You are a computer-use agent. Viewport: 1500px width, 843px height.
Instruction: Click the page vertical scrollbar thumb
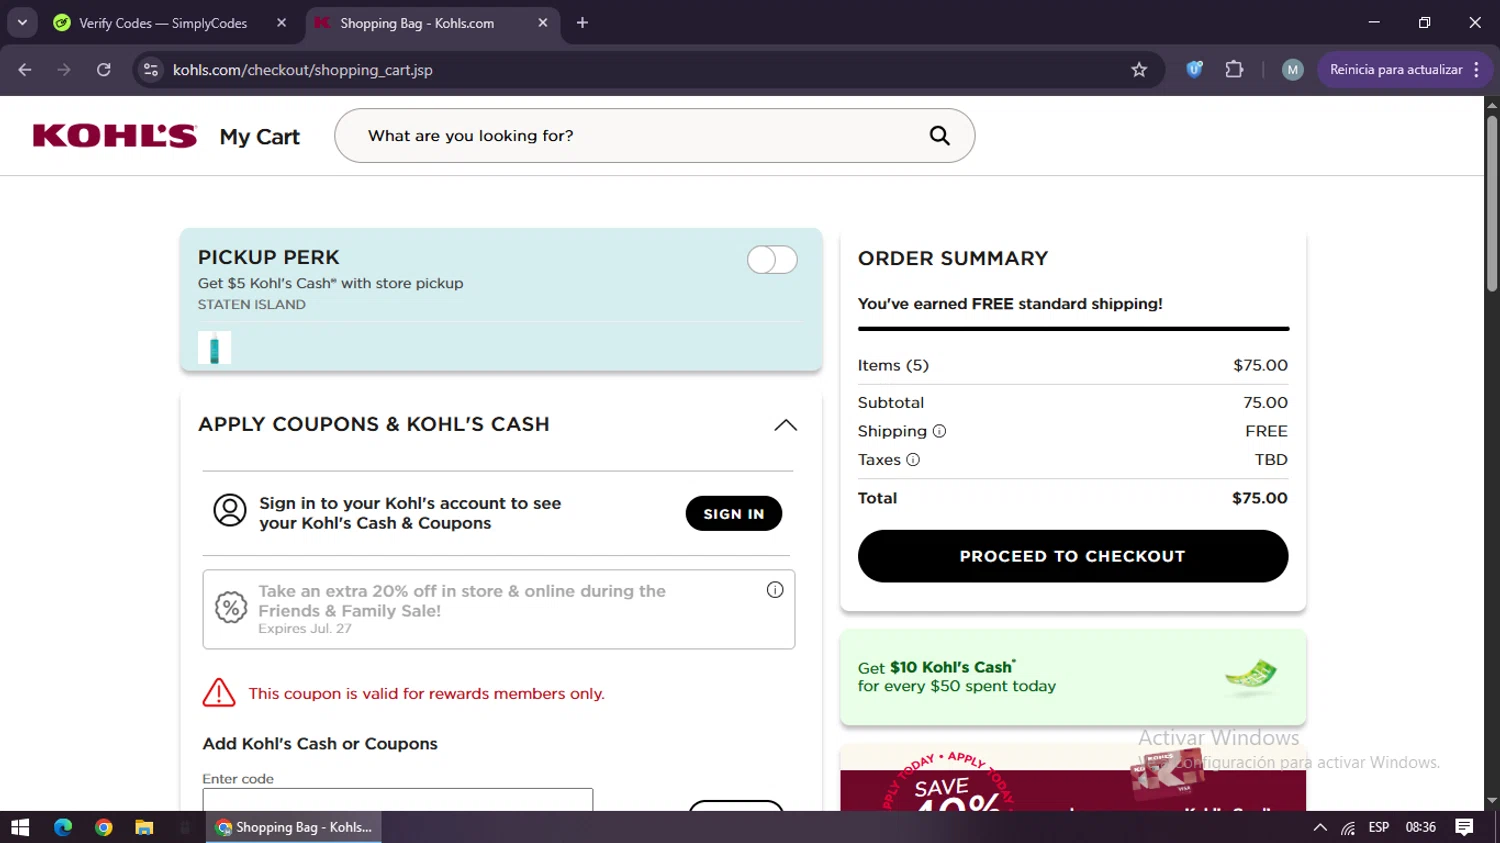[1492, 203]
